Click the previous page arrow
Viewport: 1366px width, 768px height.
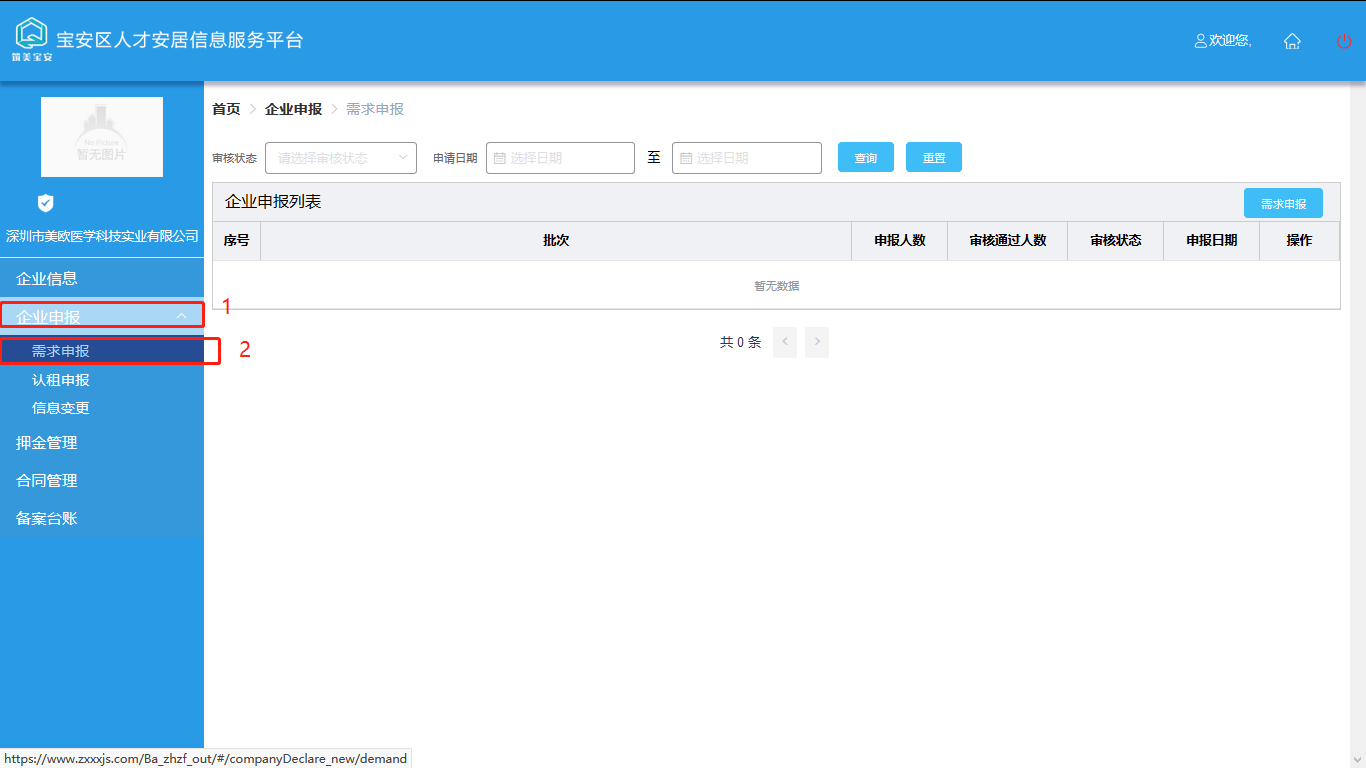click(x=785, y=342)
